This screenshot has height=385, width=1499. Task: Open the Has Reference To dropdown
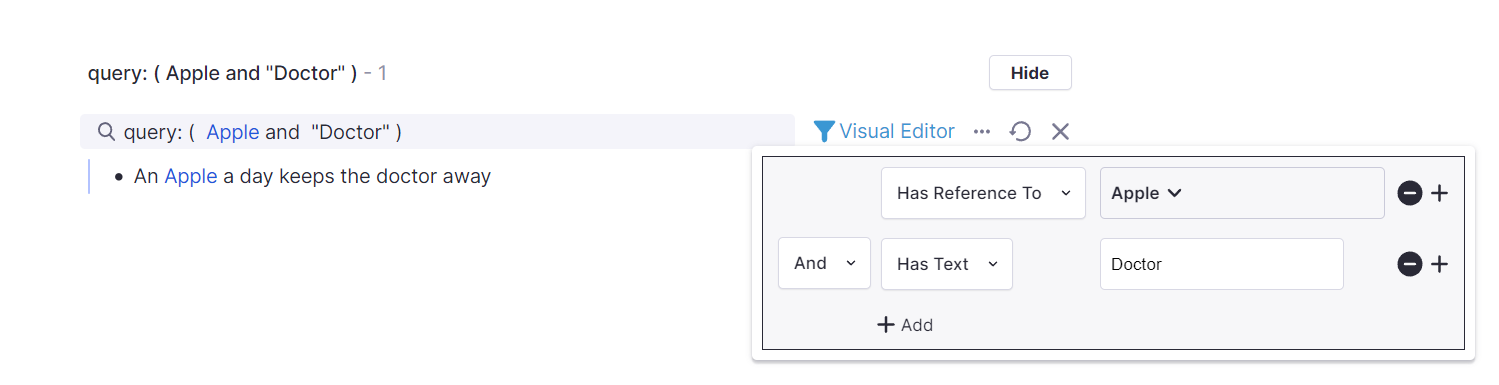983,193
